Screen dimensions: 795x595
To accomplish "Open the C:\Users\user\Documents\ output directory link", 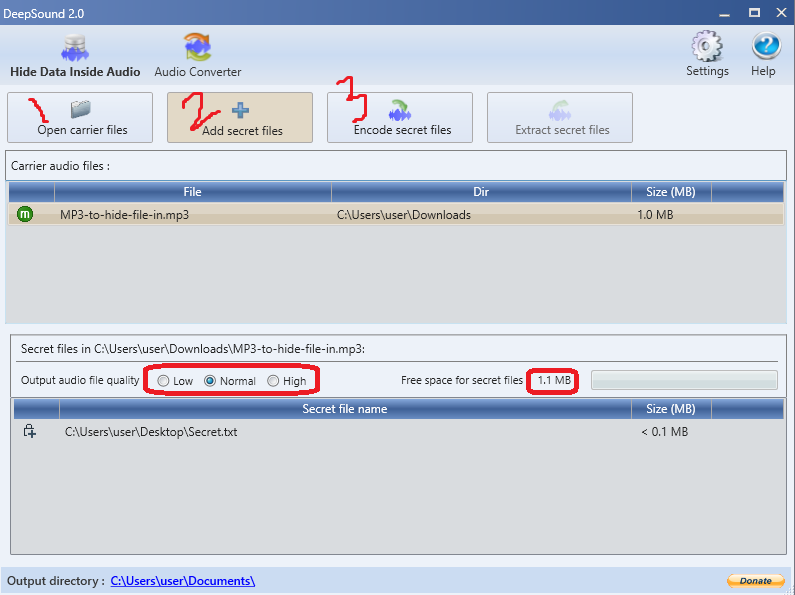I will point(183,581).
